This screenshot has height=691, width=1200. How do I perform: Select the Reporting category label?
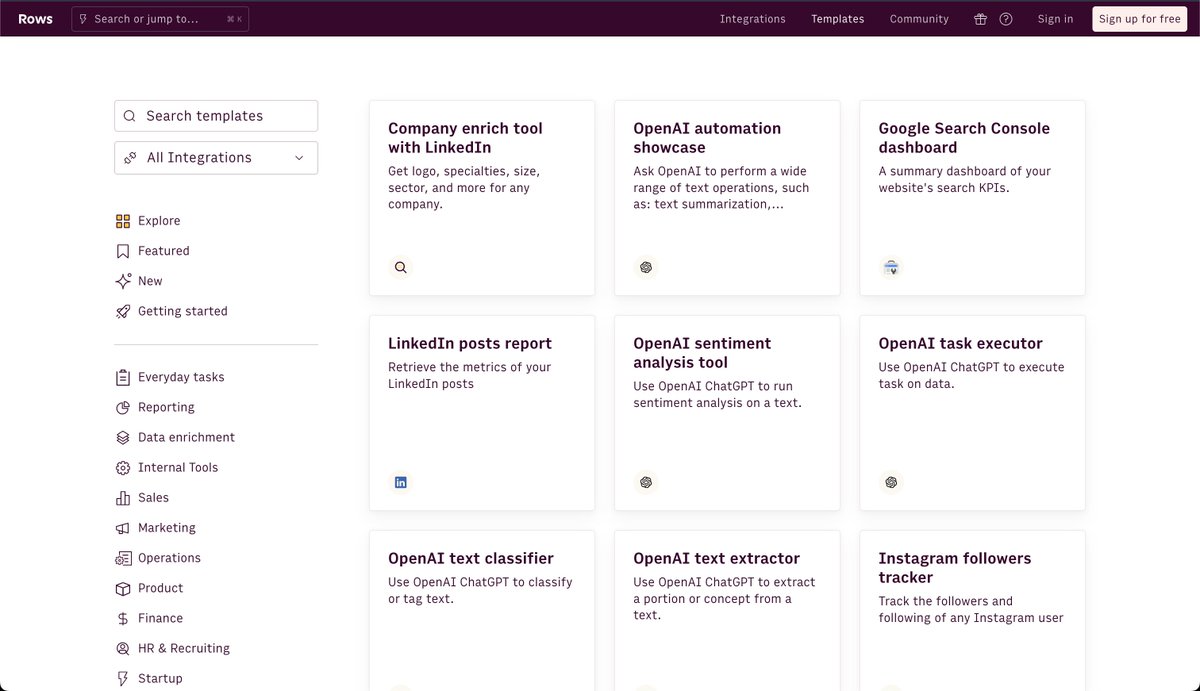166,407
